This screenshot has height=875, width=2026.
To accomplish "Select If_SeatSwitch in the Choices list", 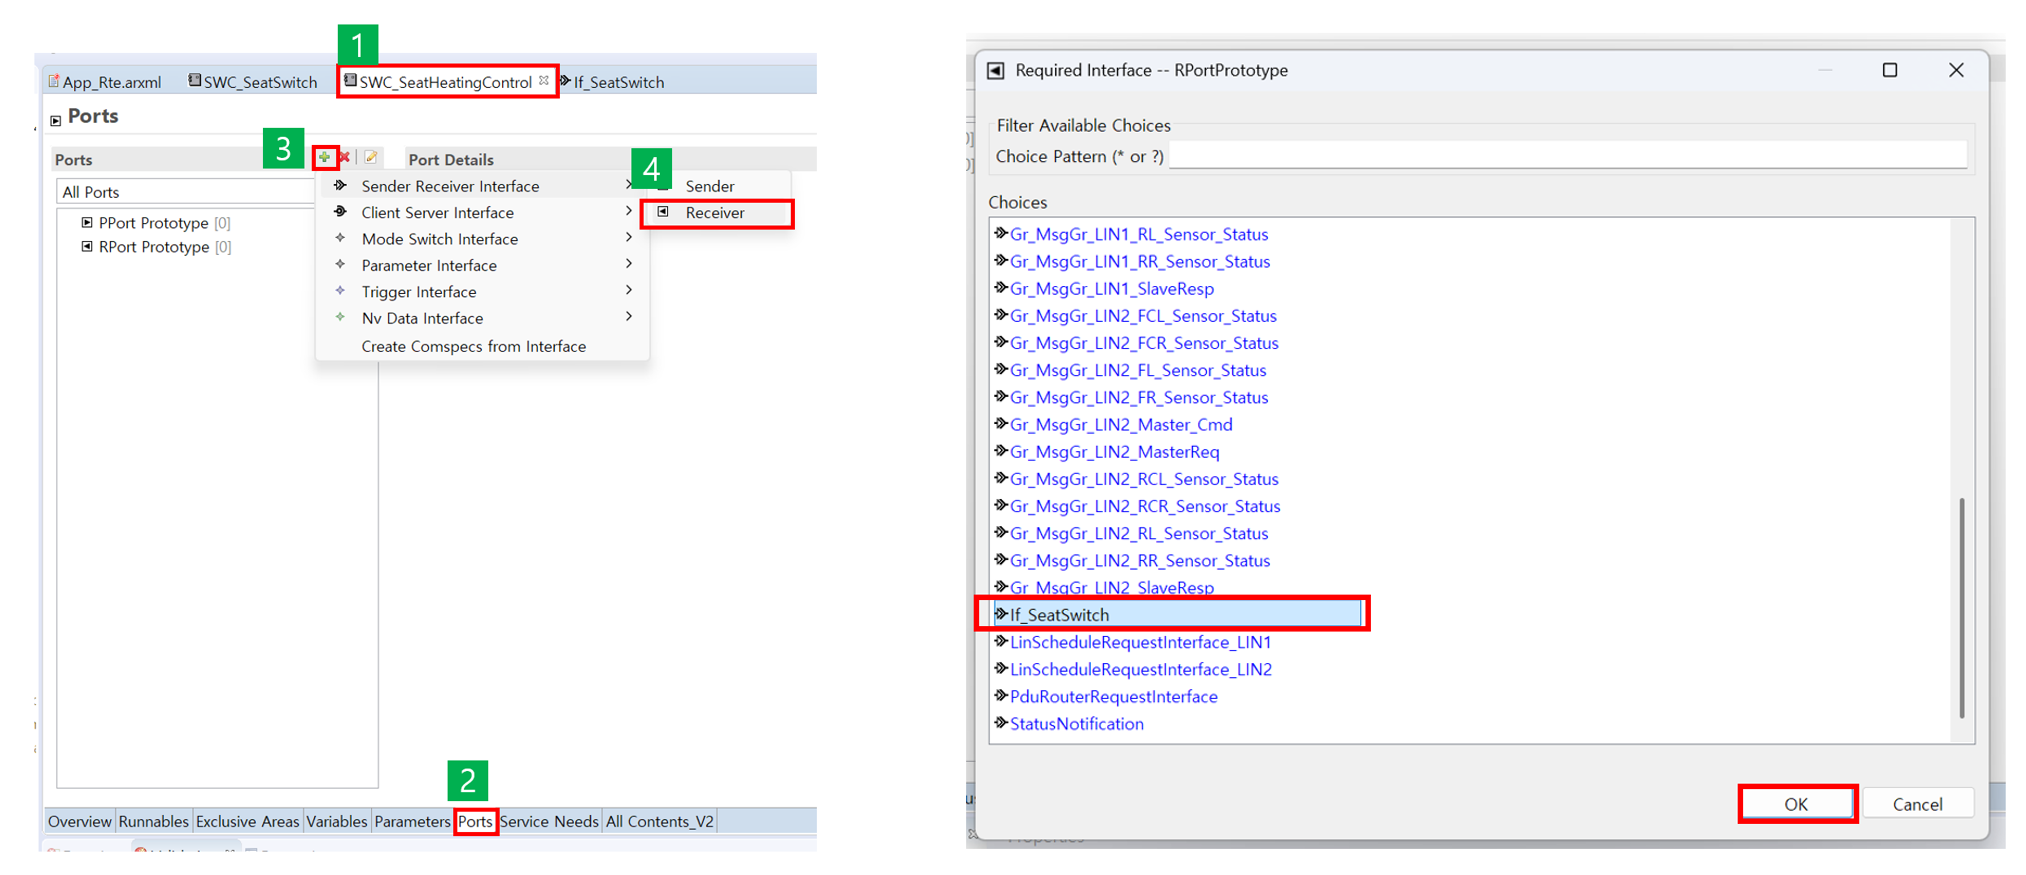I will [1059, 615].
